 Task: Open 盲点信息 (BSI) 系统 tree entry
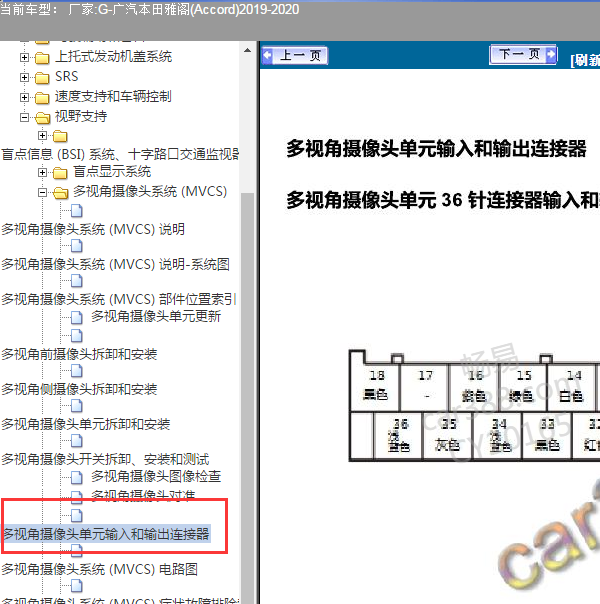(x=120, y=154)
